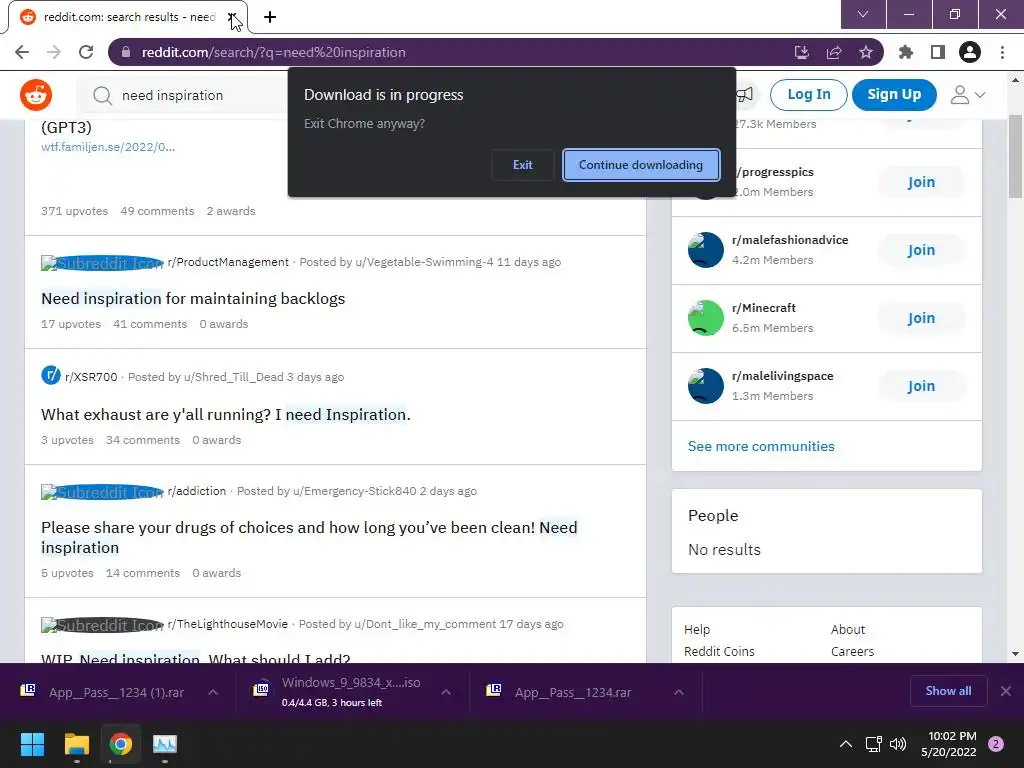Open the Chrome profile avatar
The width and height of the screenshot is (1024, 768).
[x=969, y=52]
